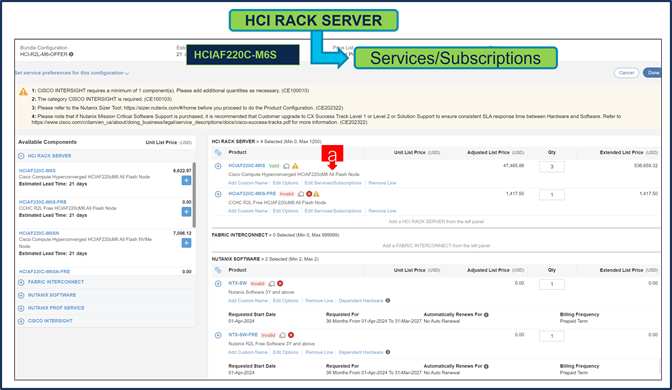Click quantity field of HCIAF220C-M6S-FRE row
Screen dimensions: 672x390
click(552, 195)
